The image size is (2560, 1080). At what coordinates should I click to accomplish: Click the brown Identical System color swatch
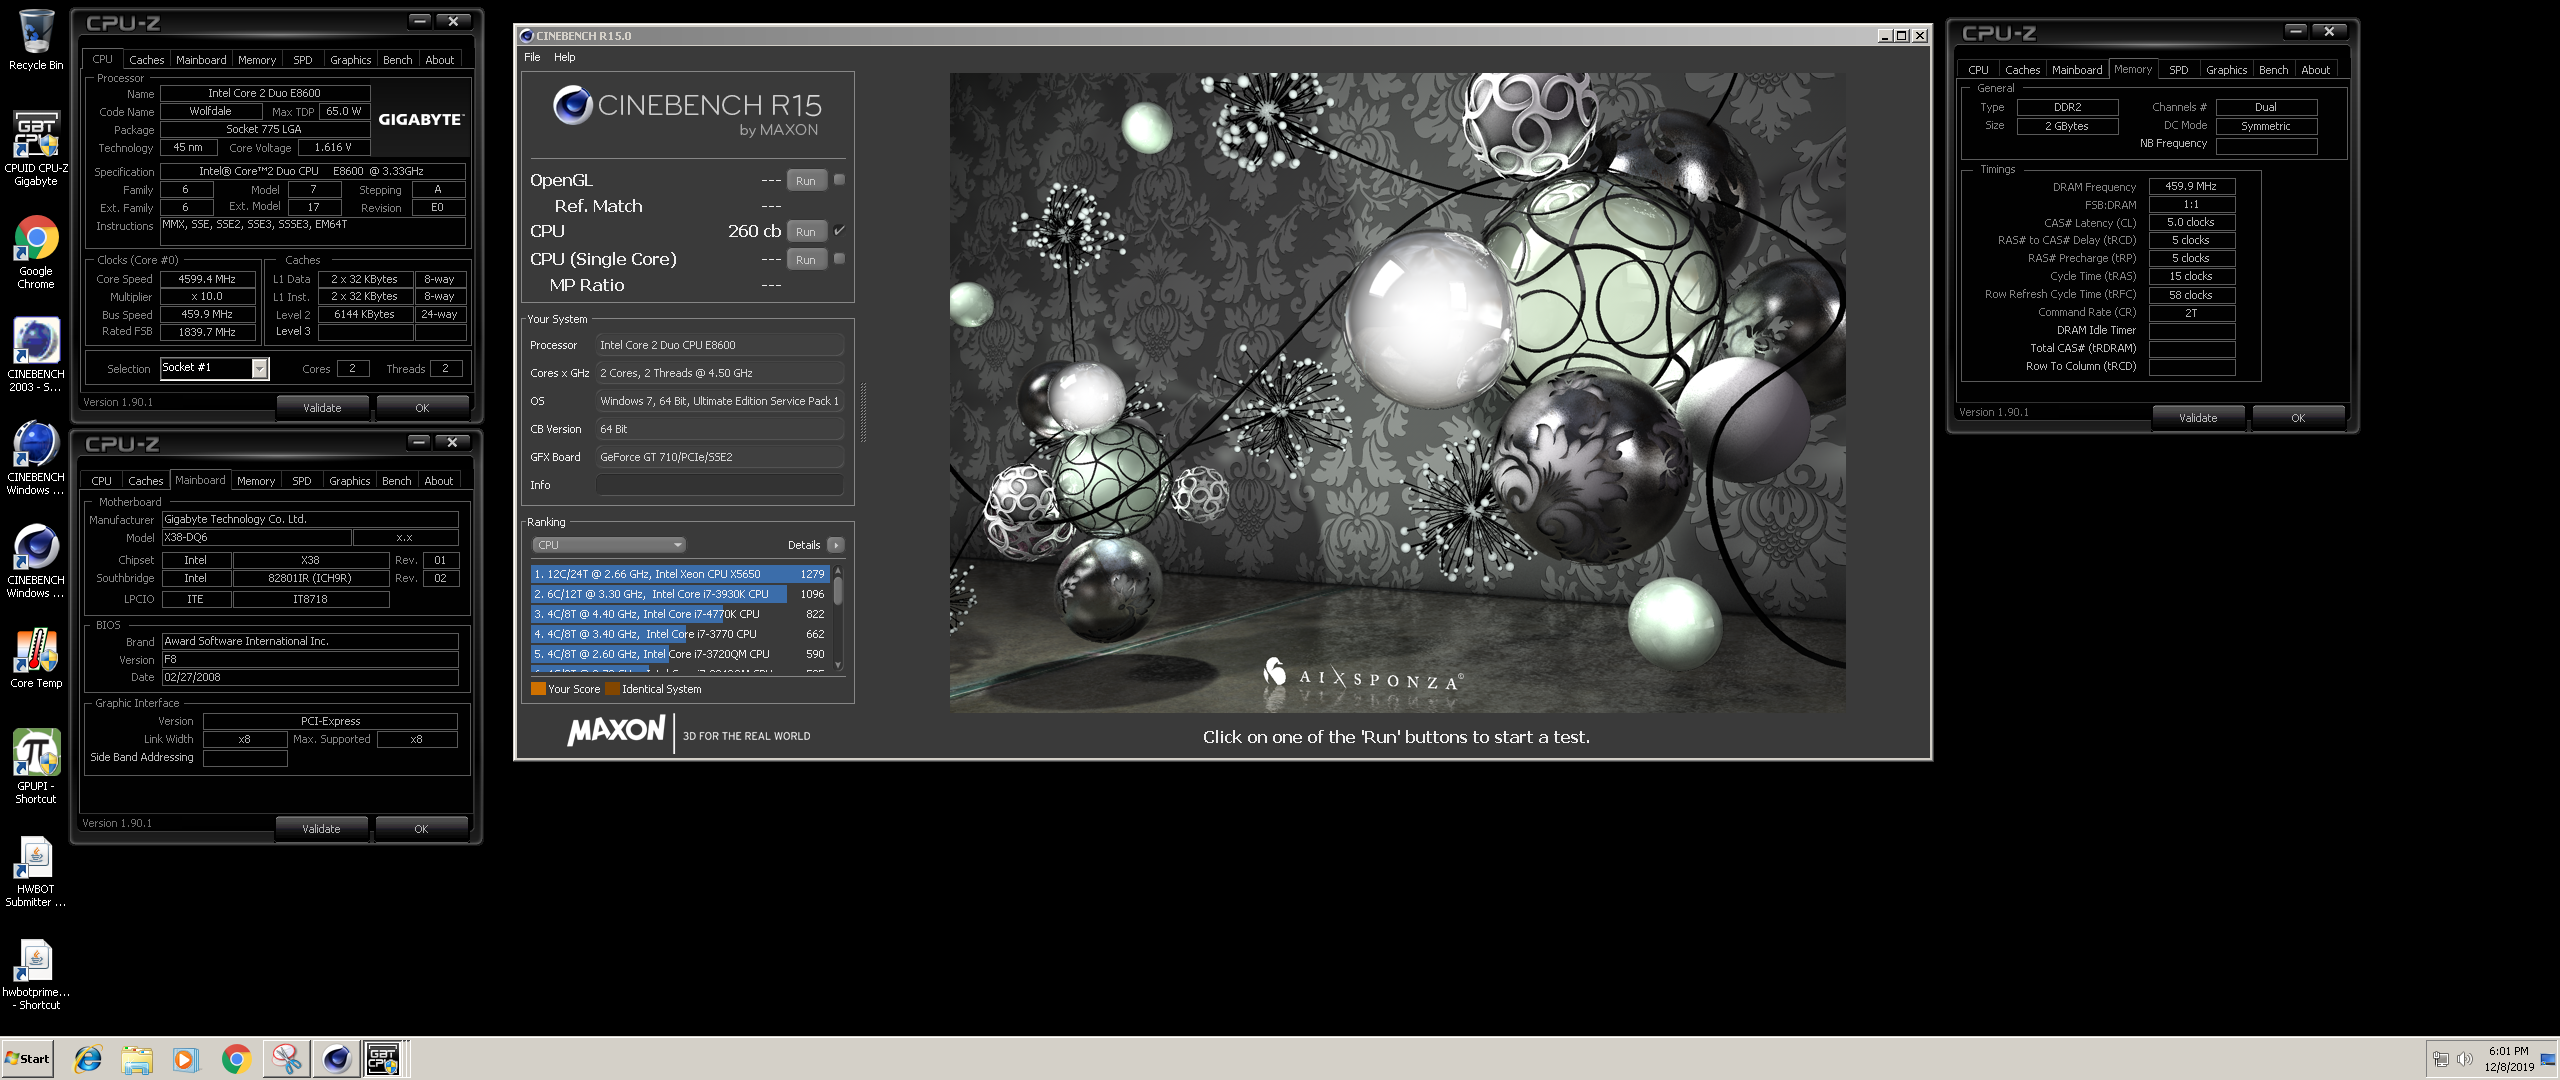tap(612, 689)
